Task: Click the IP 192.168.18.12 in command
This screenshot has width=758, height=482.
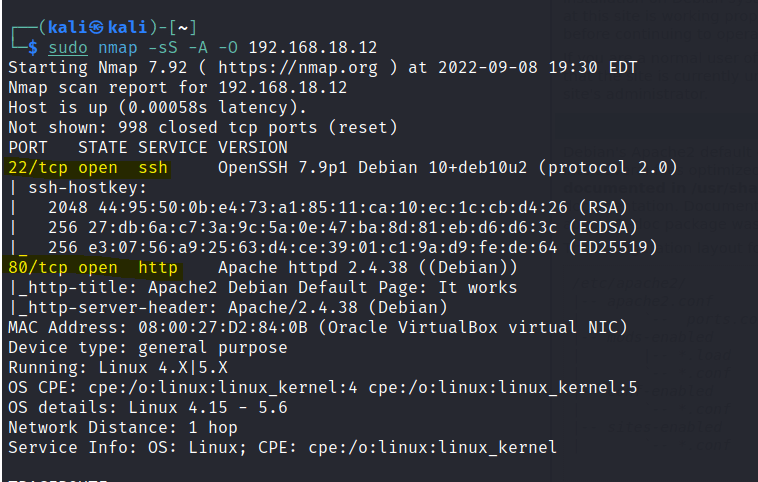Action: pos(313,48)
